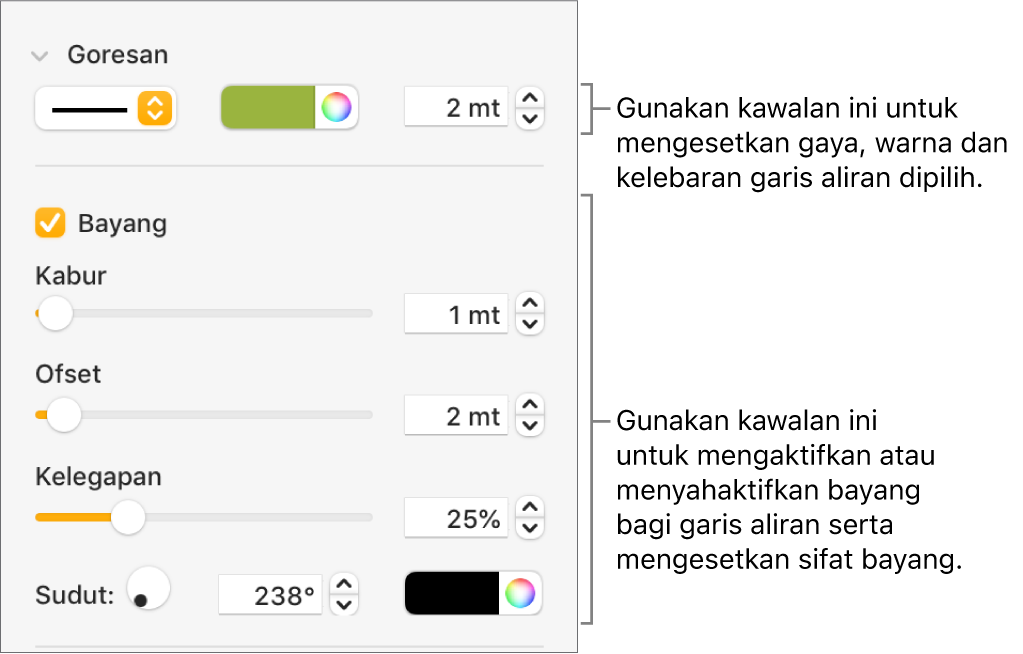Click the green stroke color swatch
The width and height of the screenshot is (1023, 654).
pos(268,108)
